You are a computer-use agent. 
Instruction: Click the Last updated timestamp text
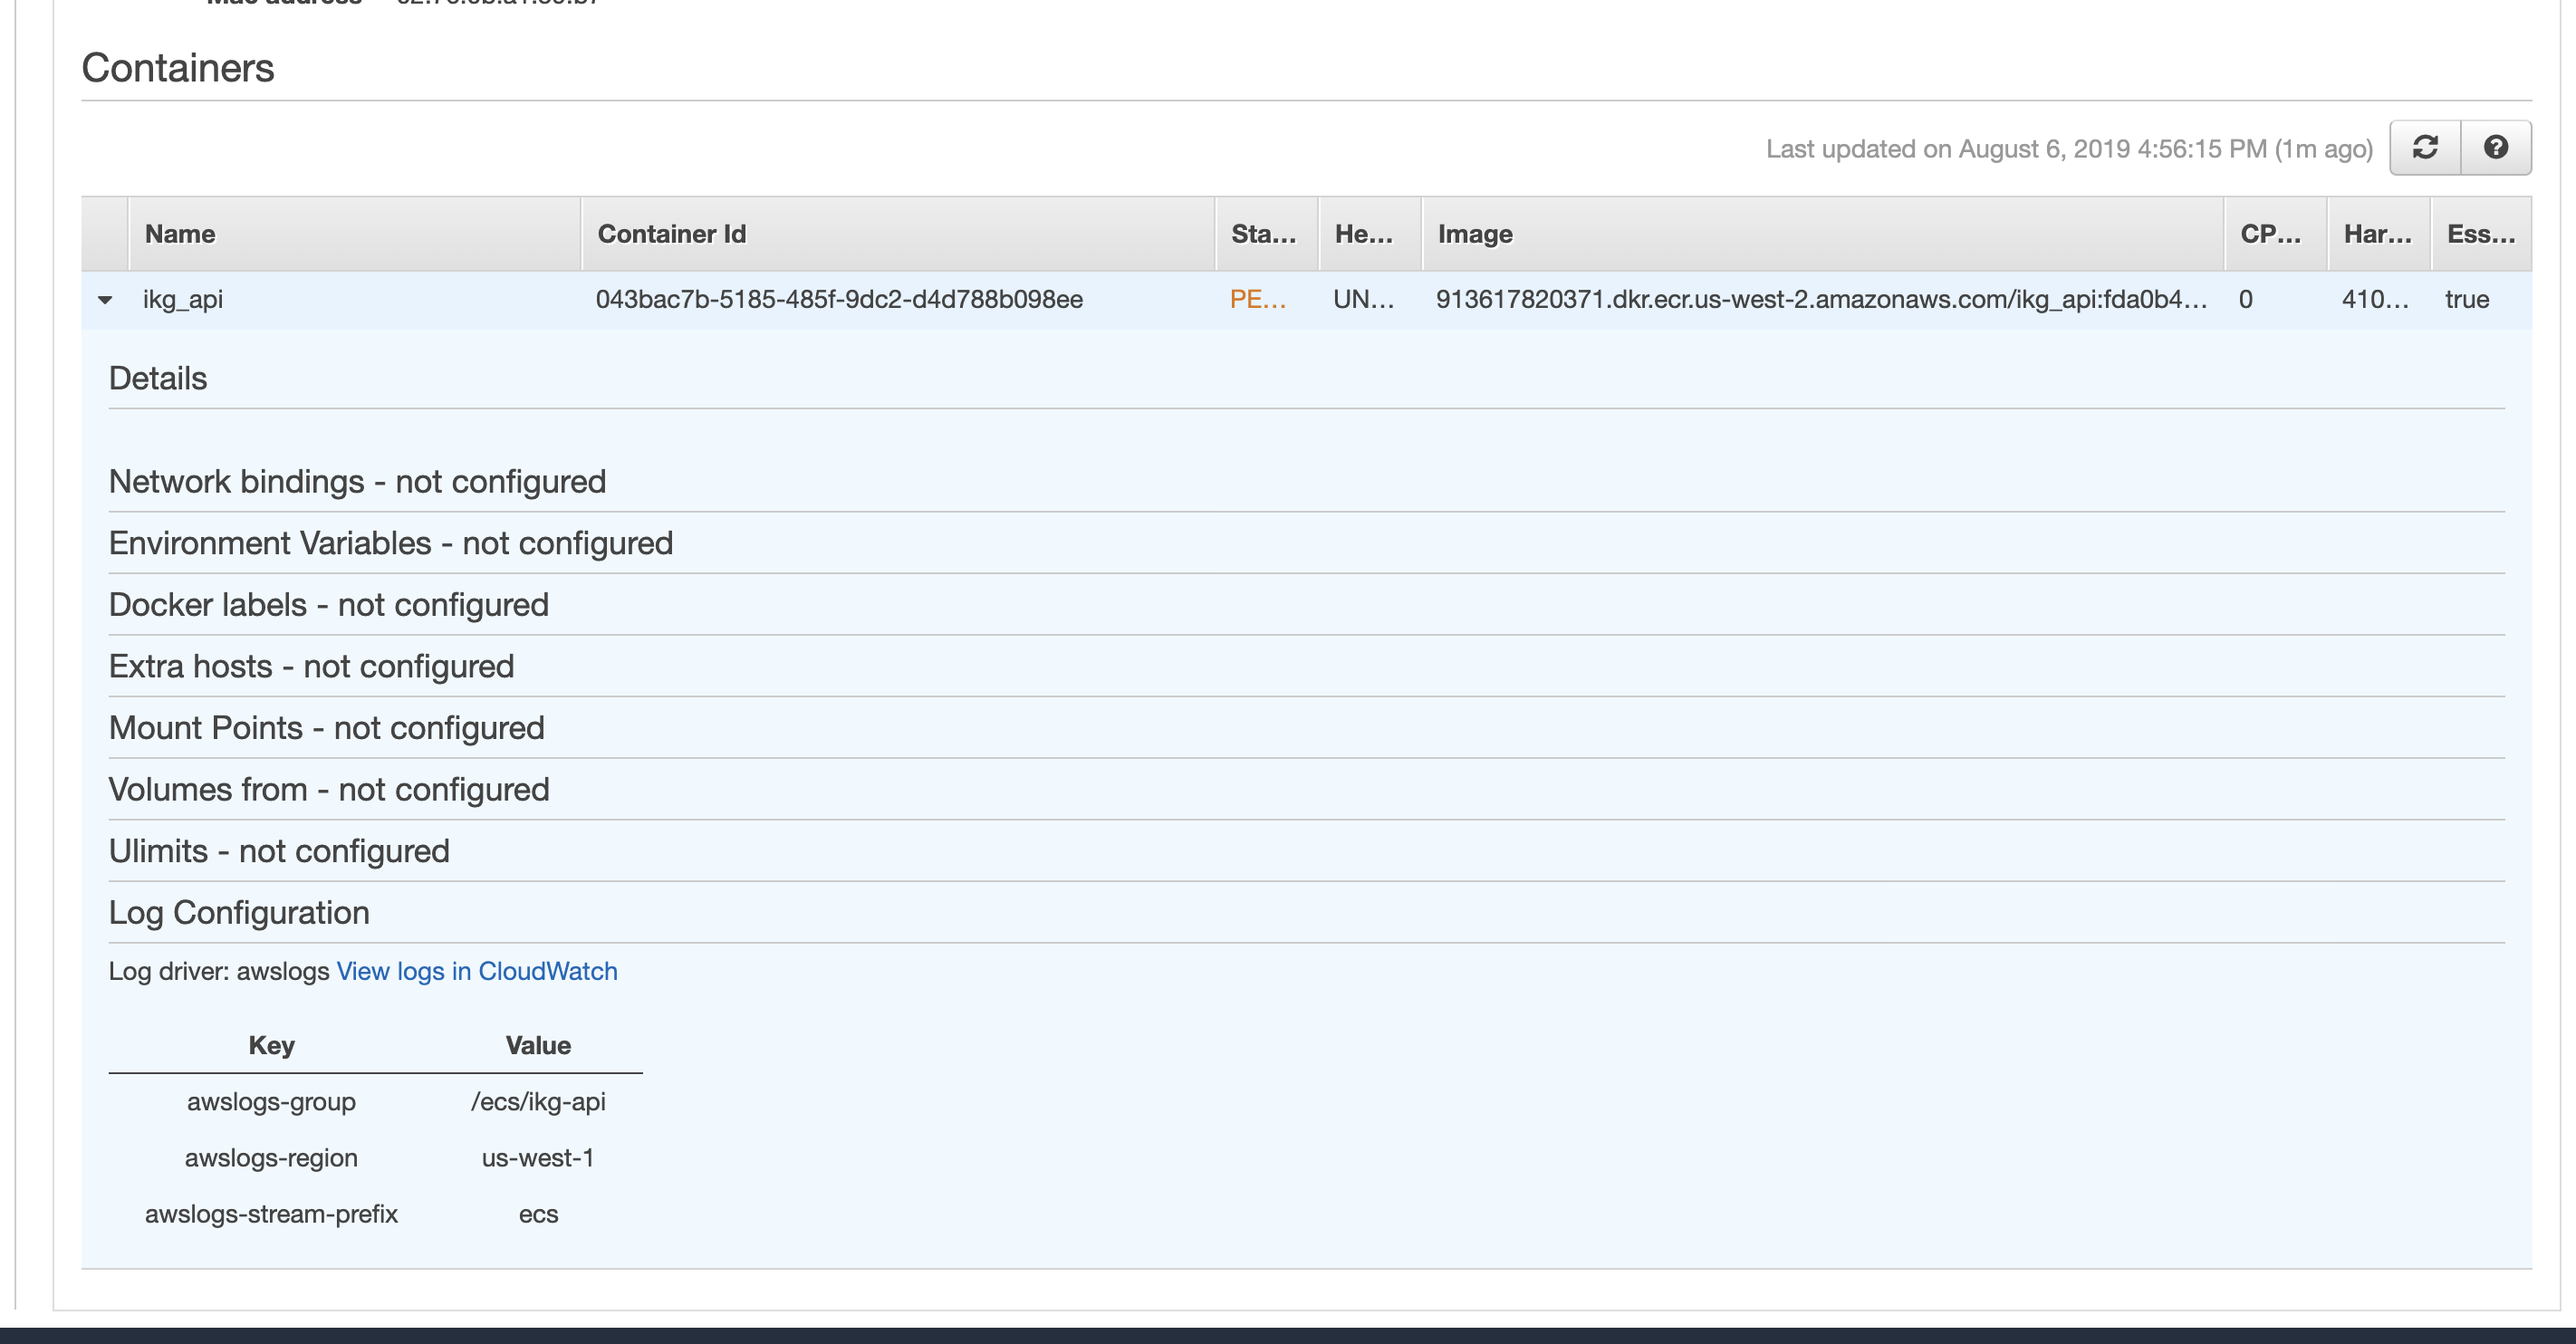2068,149
